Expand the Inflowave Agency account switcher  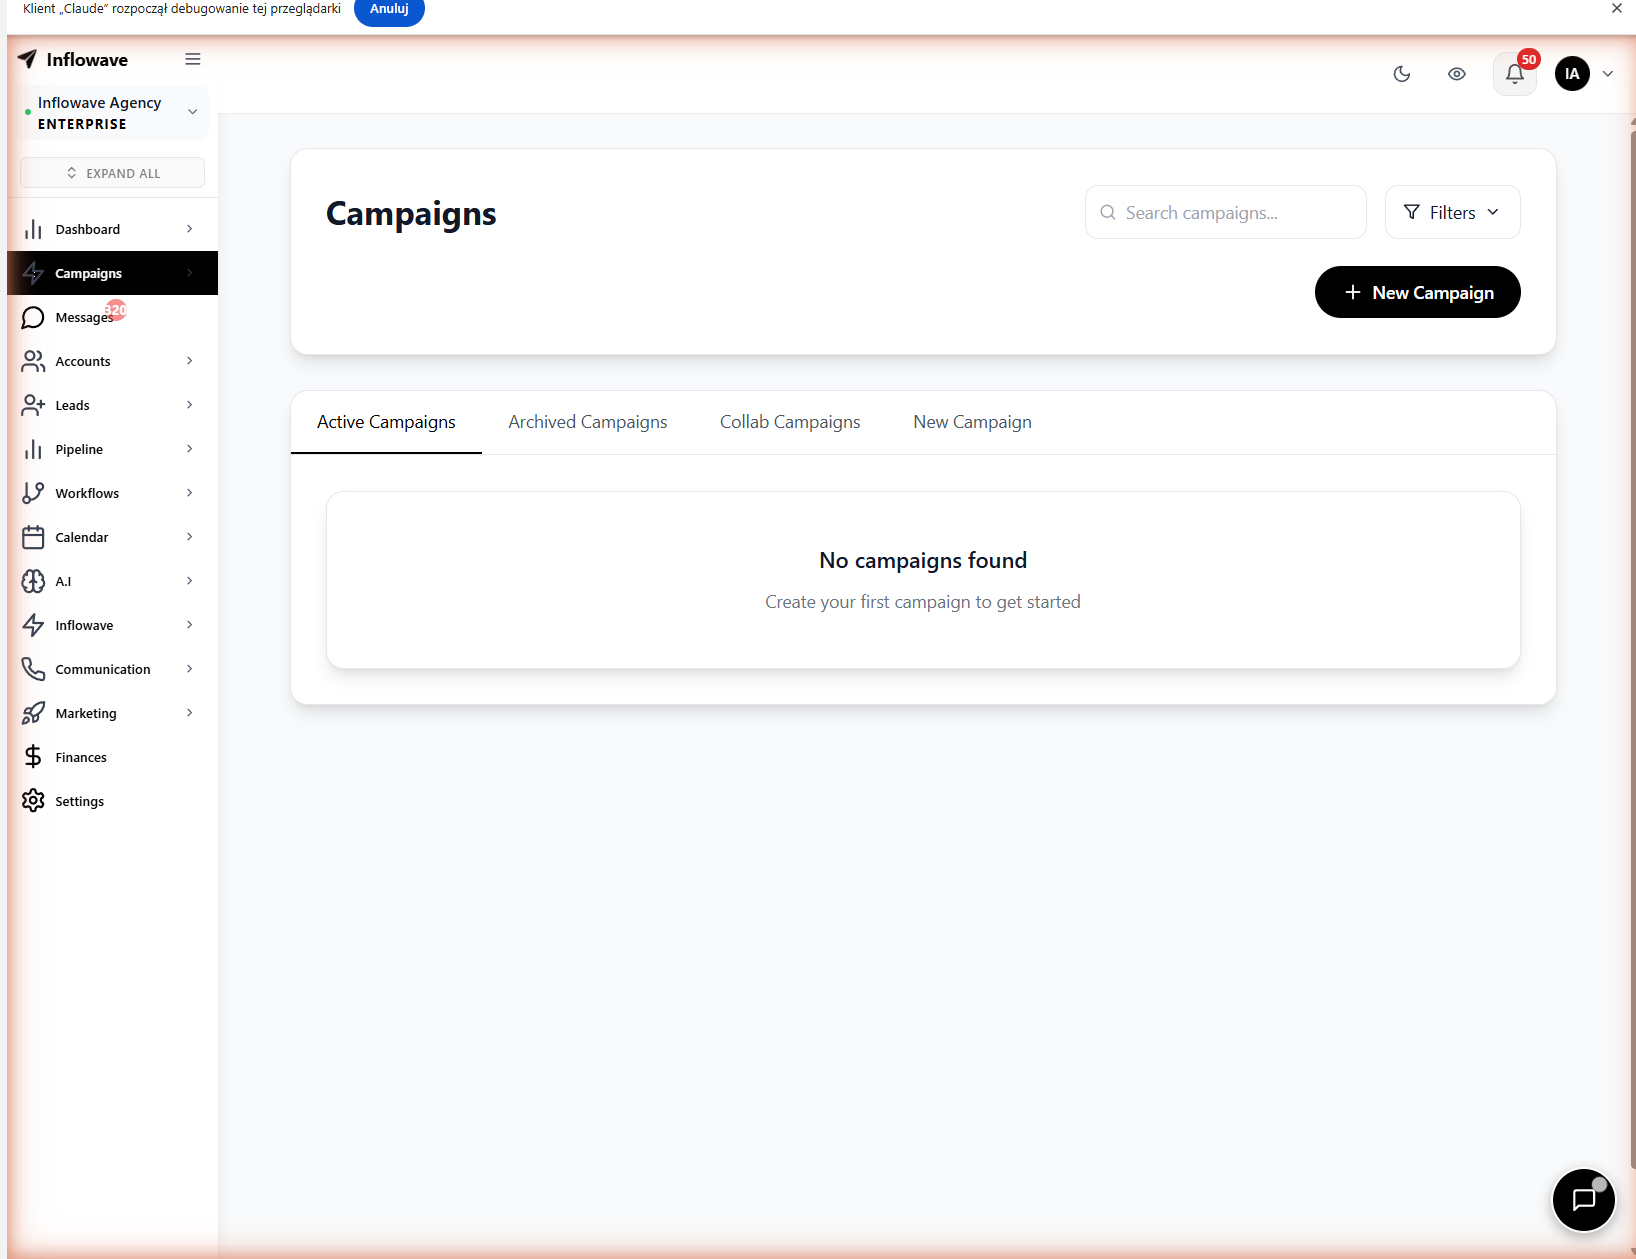click(192, 112)
